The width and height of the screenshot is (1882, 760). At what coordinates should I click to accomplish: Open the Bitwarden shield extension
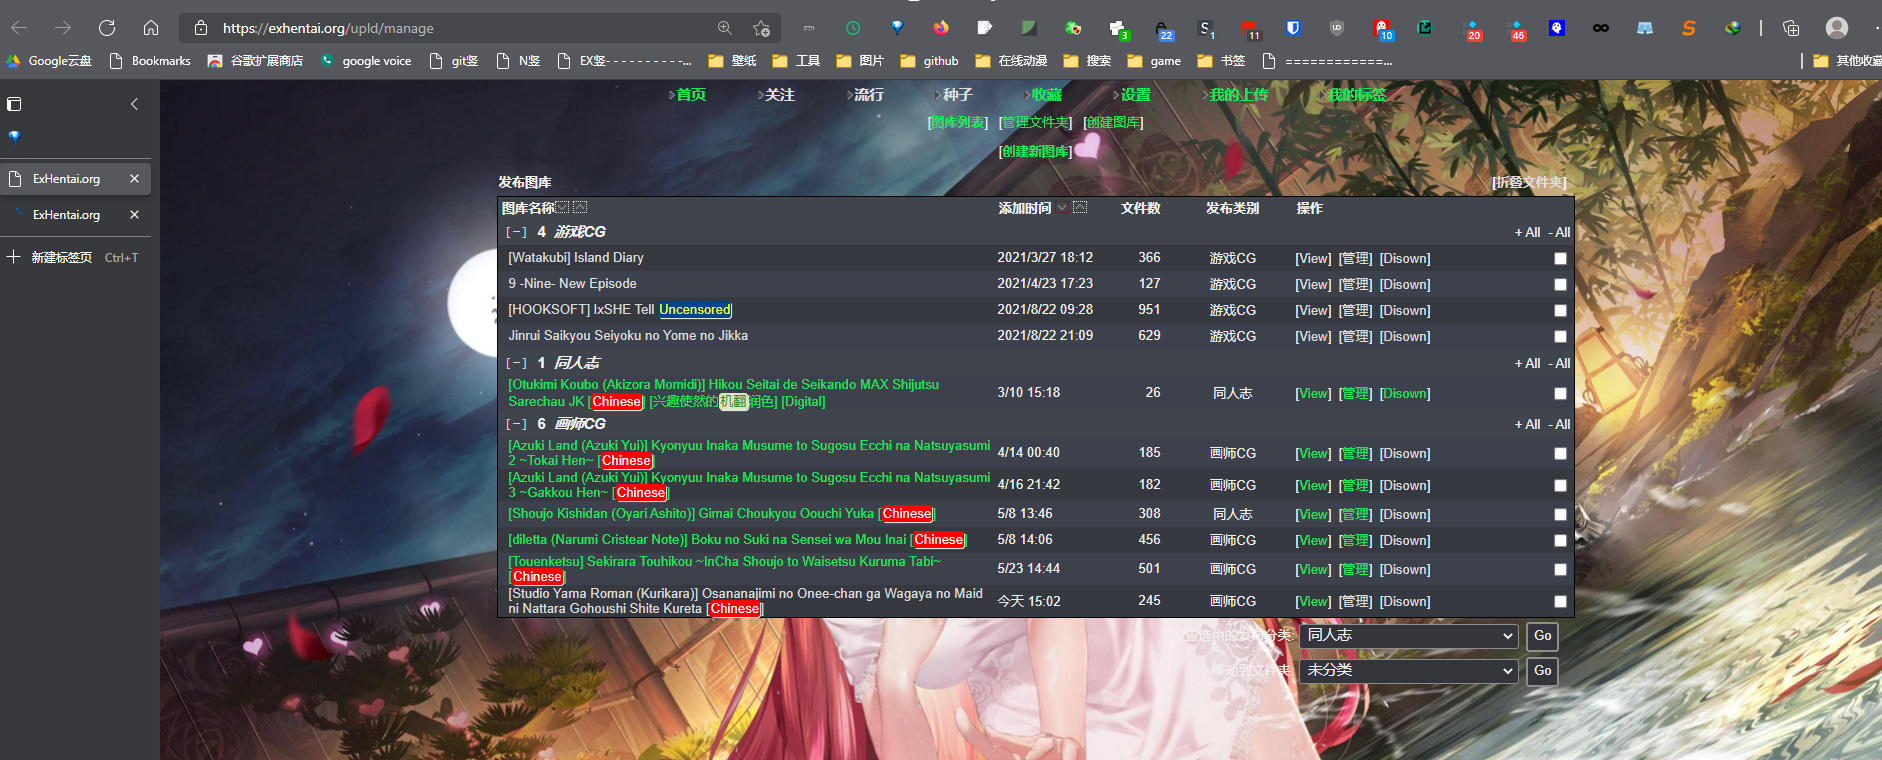pyautogui.click(x=1293, y=28)
